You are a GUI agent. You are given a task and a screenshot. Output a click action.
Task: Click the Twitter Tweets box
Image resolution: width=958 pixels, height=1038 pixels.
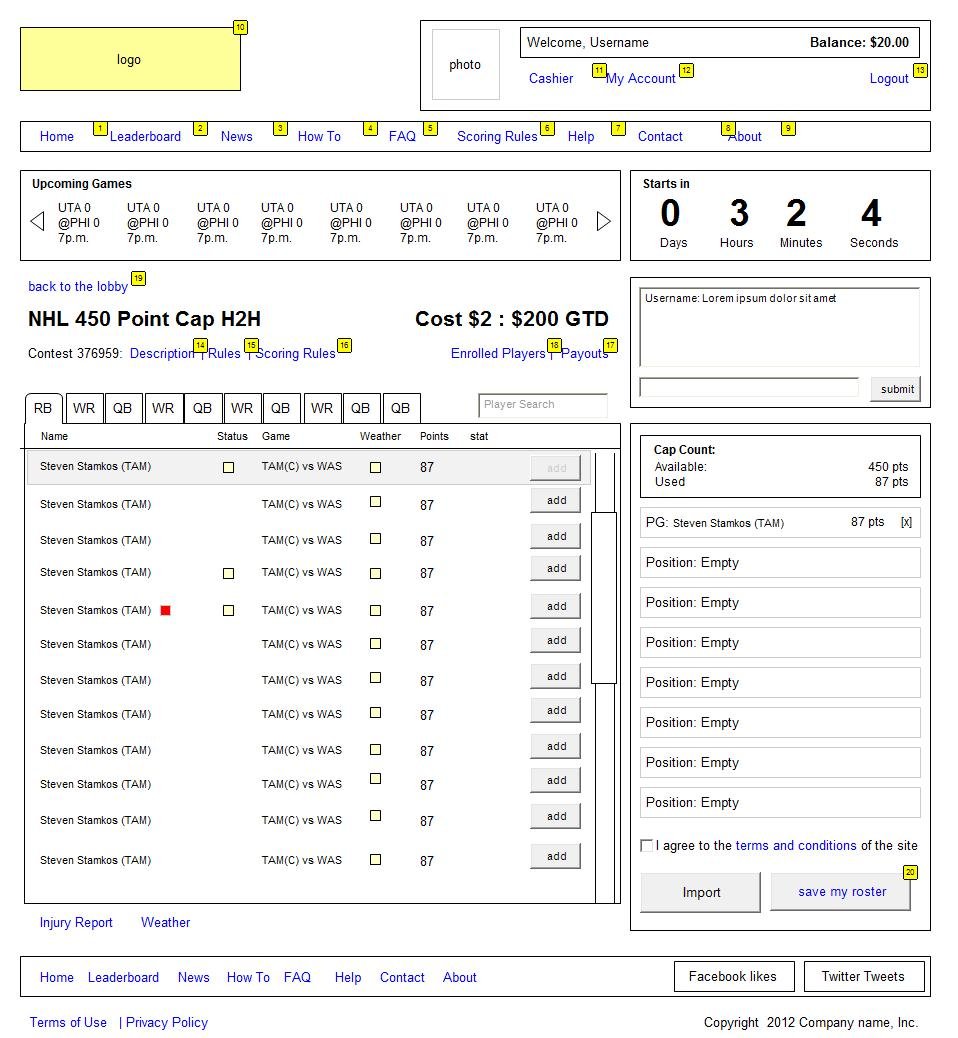pyautogui.click(x=863, y=976)
